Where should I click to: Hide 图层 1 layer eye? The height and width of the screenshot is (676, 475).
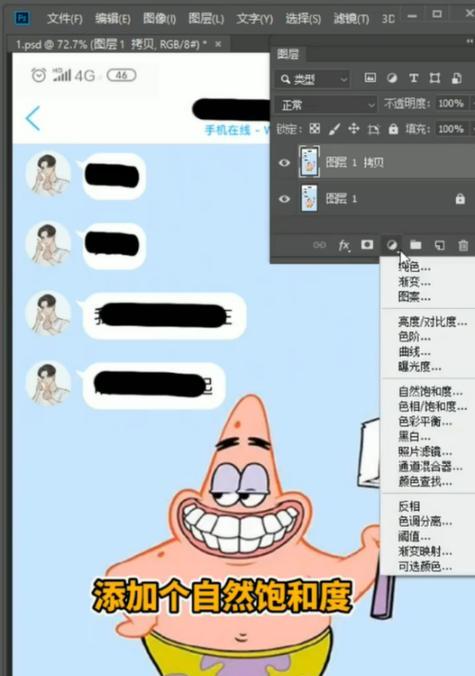(x=284, y=199)
